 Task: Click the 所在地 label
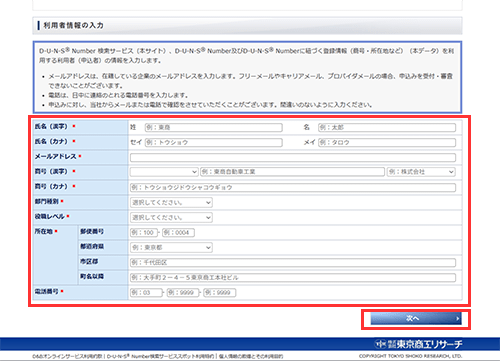(44, 231)
